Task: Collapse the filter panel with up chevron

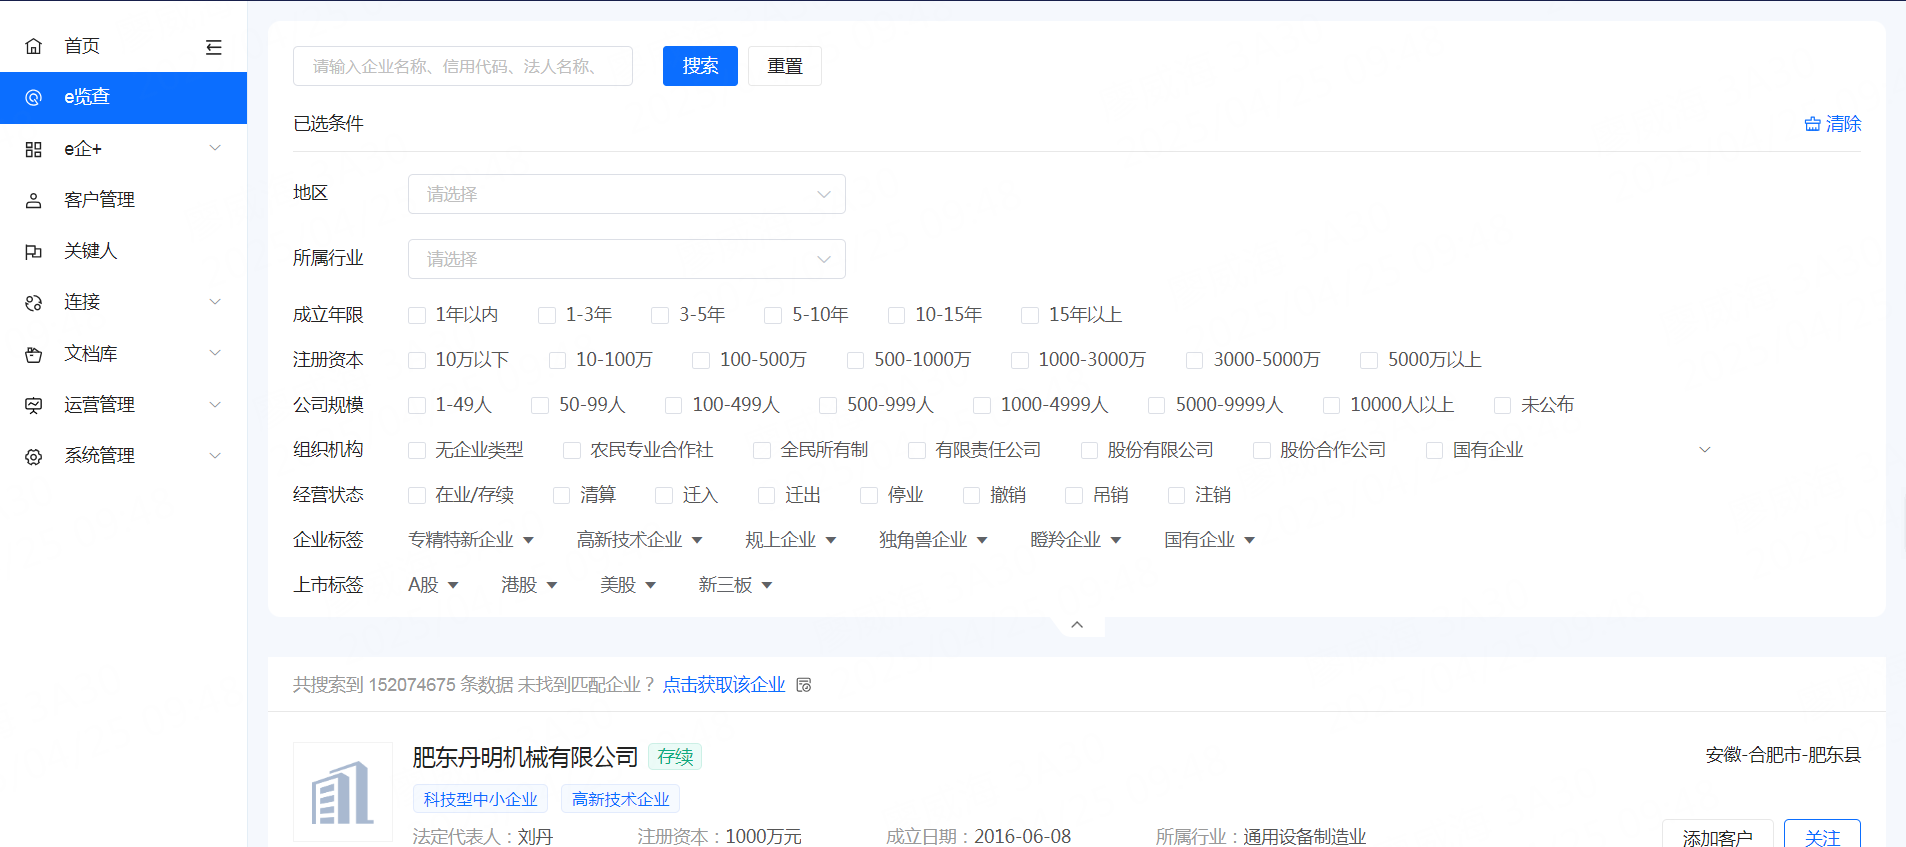Action: pos(1077,625)
